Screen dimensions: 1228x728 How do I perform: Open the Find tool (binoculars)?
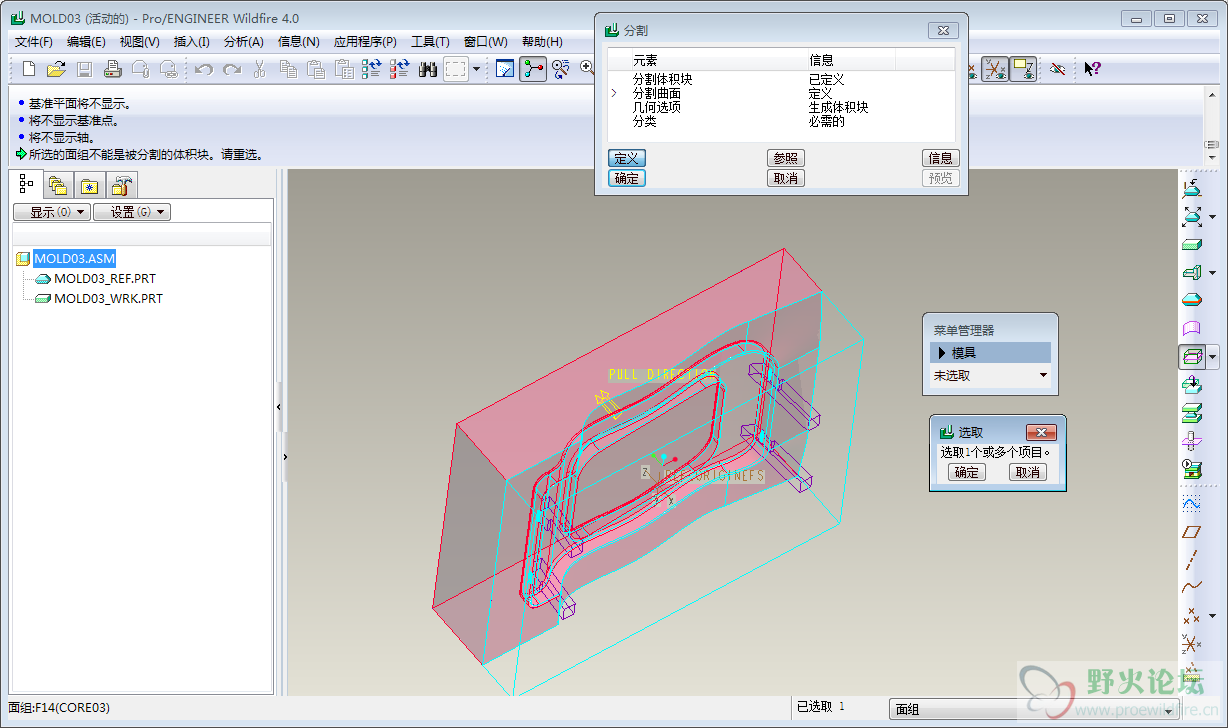(428, 69)
